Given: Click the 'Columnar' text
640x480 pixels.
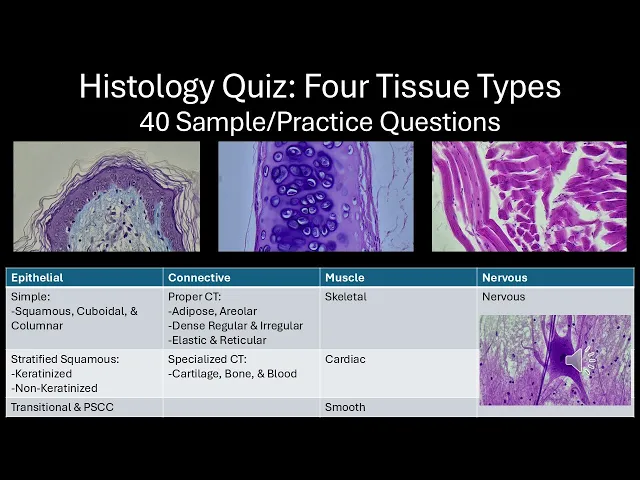Looking at the screenshot, I should coord(37,326).
